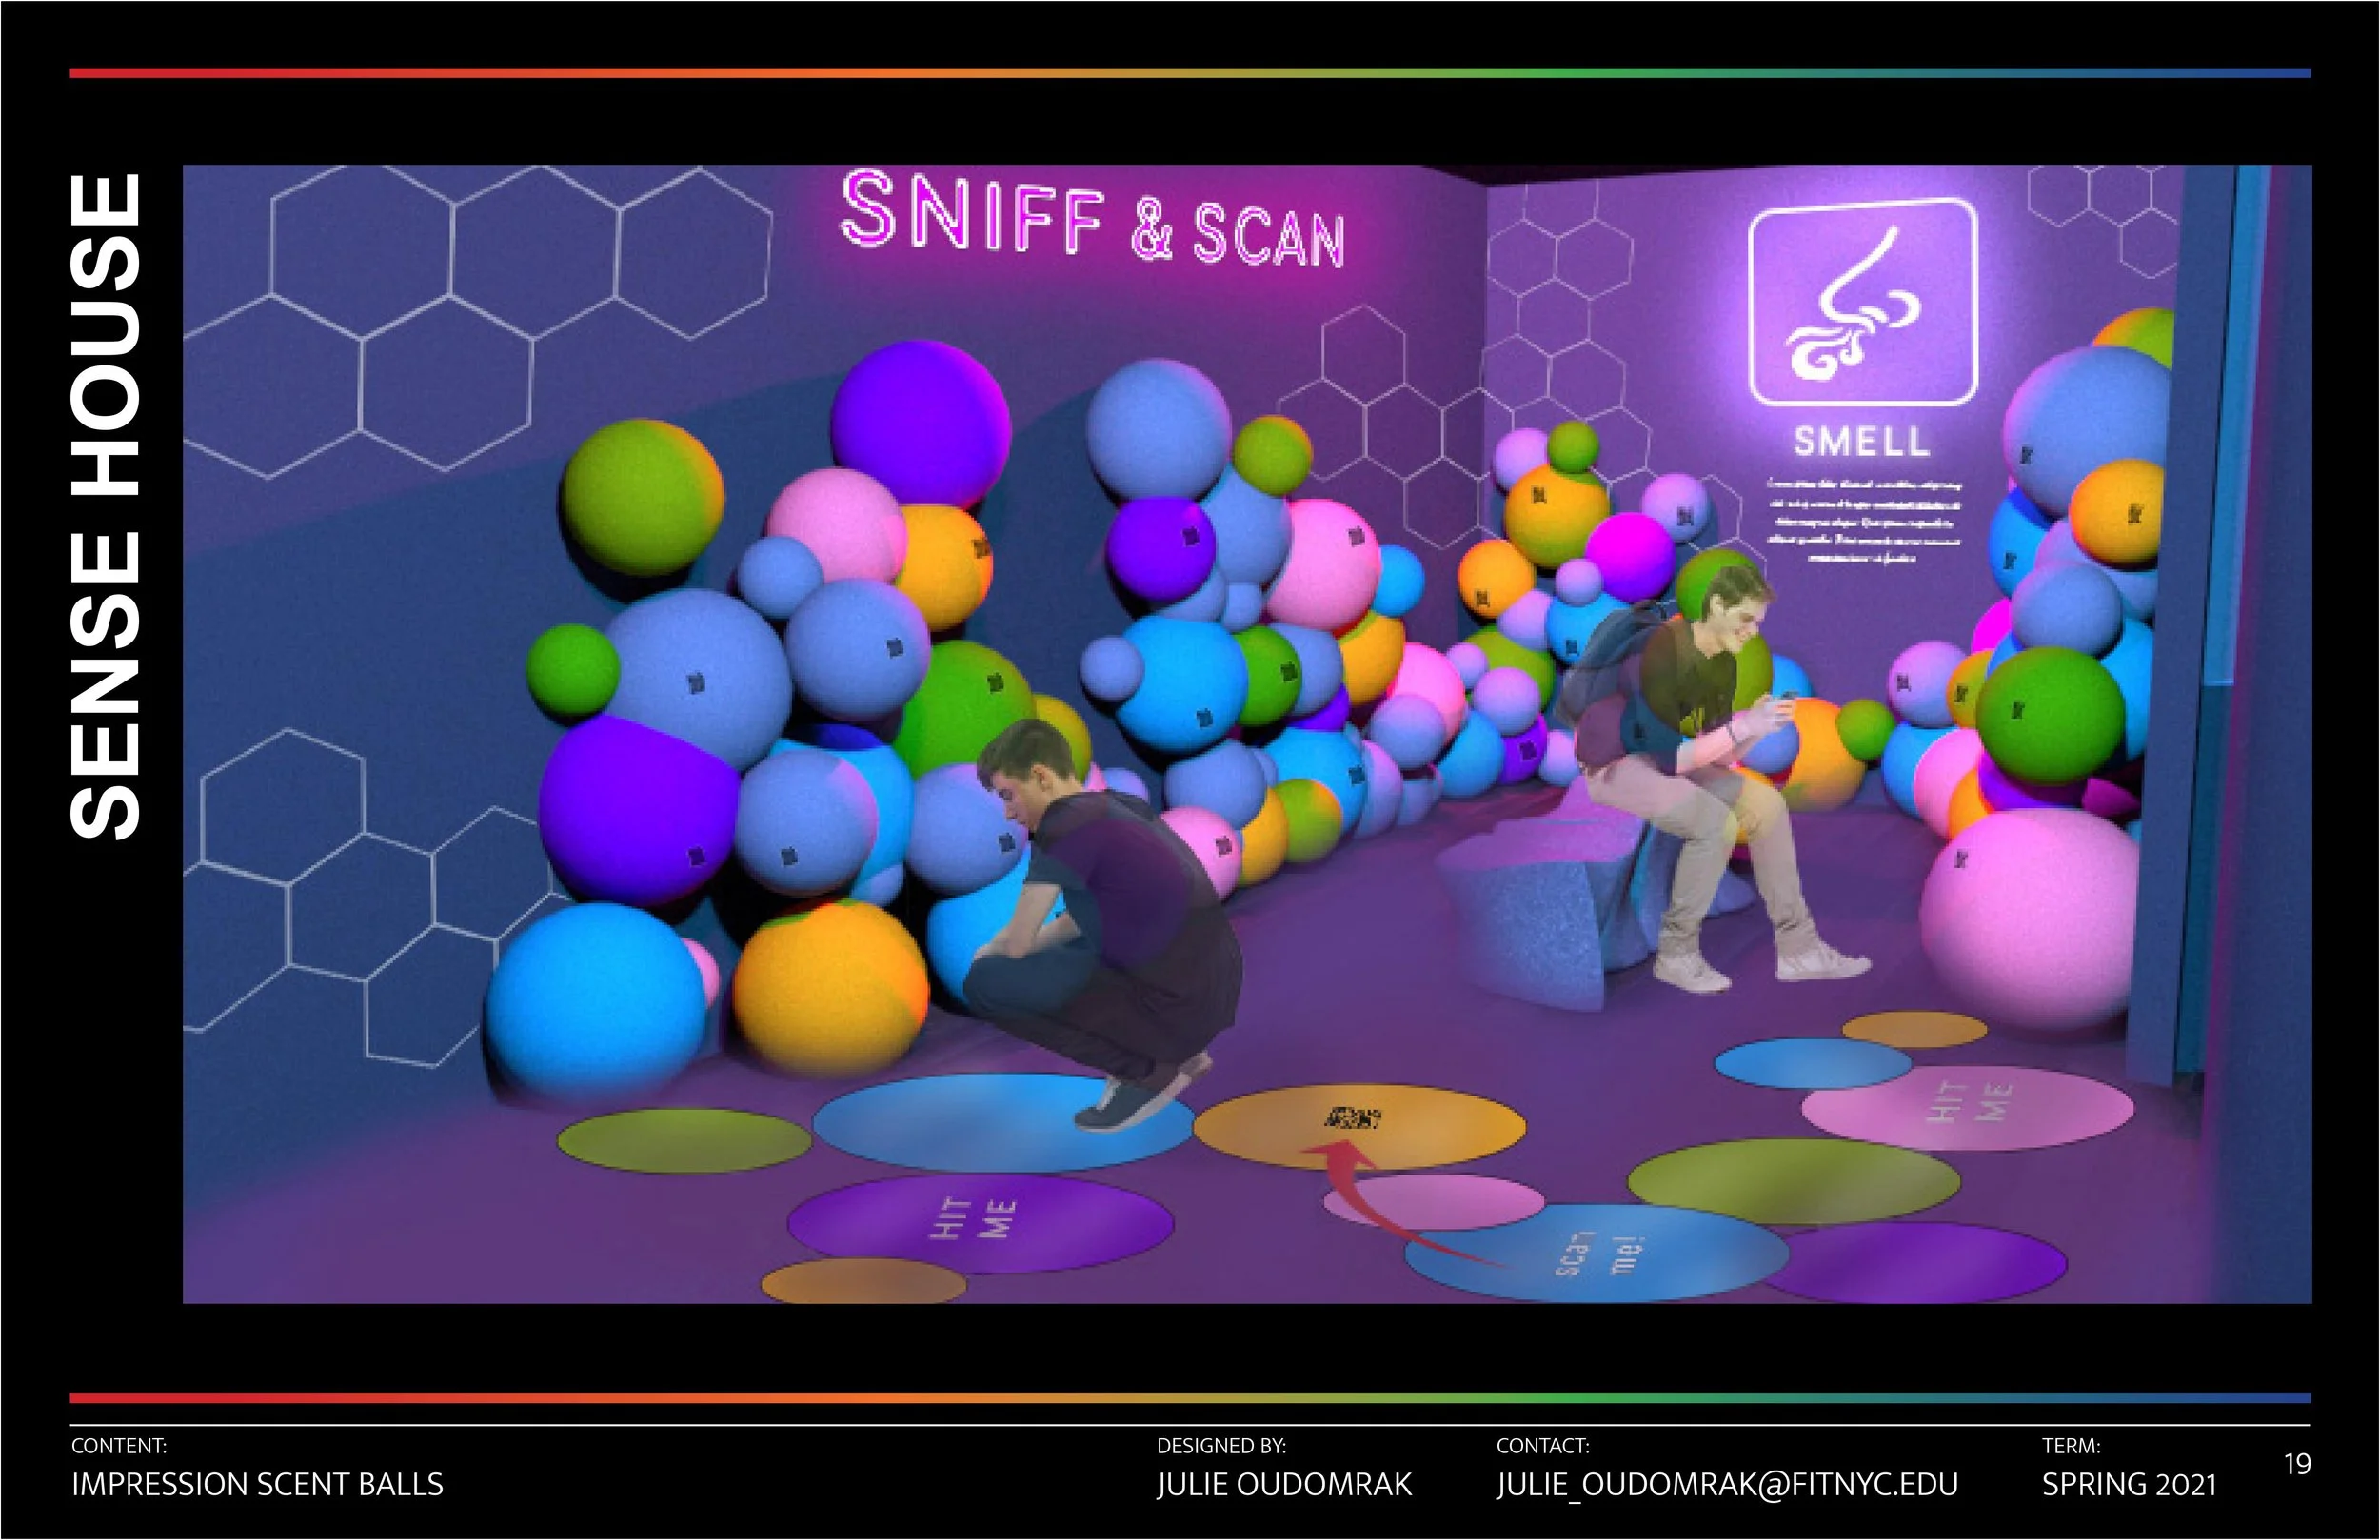Click the SNIFF & SCAN neon sign
Screen dimensions: 2380x1540
[x=1093, y=221]
